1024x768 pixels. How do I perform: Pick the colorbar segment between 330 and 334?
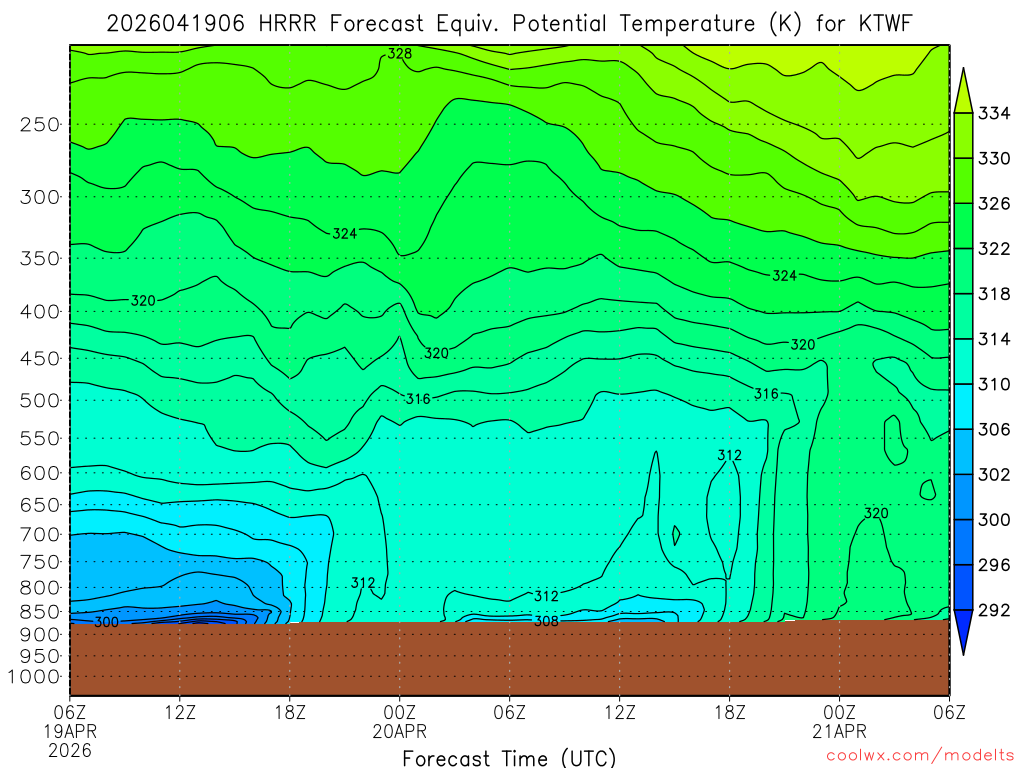963,136
